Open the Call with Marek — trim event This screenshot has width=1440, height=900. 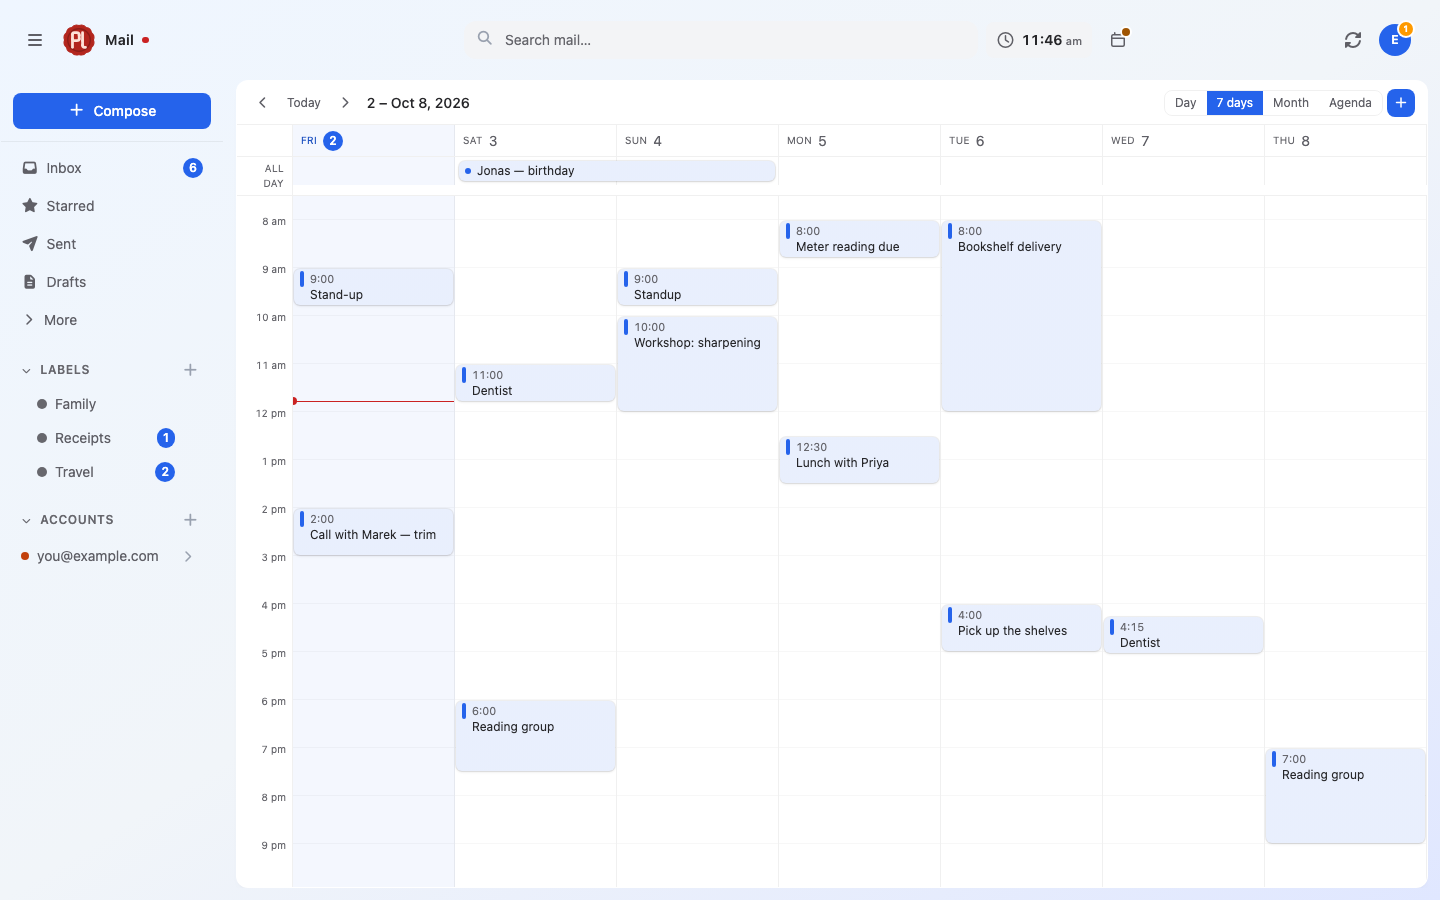373,532
